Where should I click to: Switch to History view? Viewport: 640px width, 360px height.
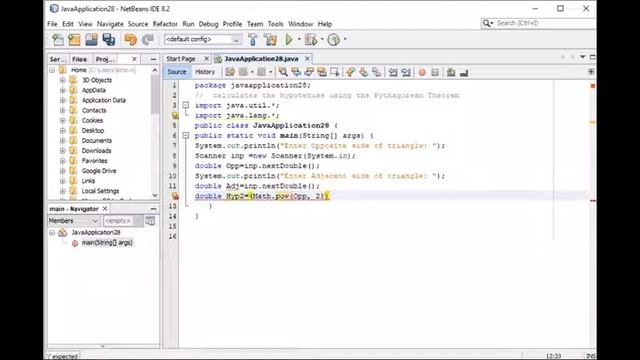coord(205,72)
